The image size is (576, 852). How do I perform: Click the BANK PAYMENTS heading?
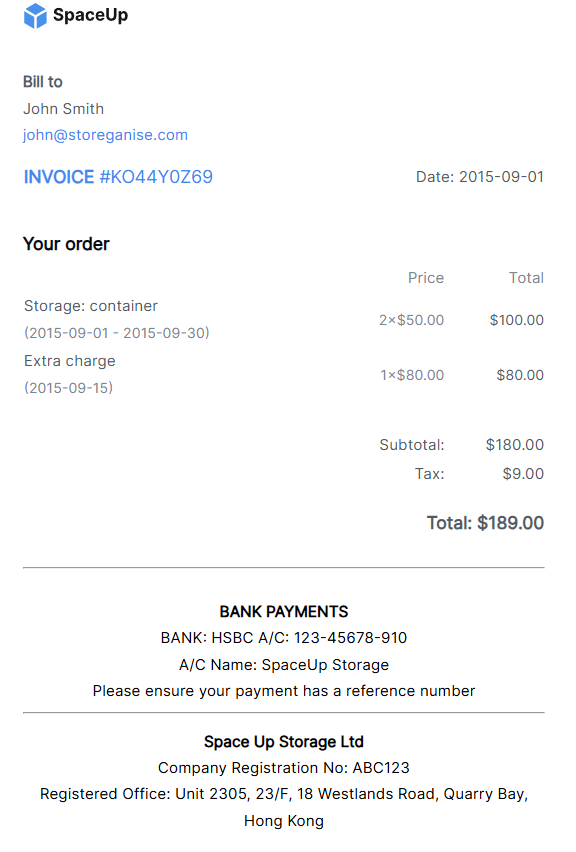tap(284, 612)
